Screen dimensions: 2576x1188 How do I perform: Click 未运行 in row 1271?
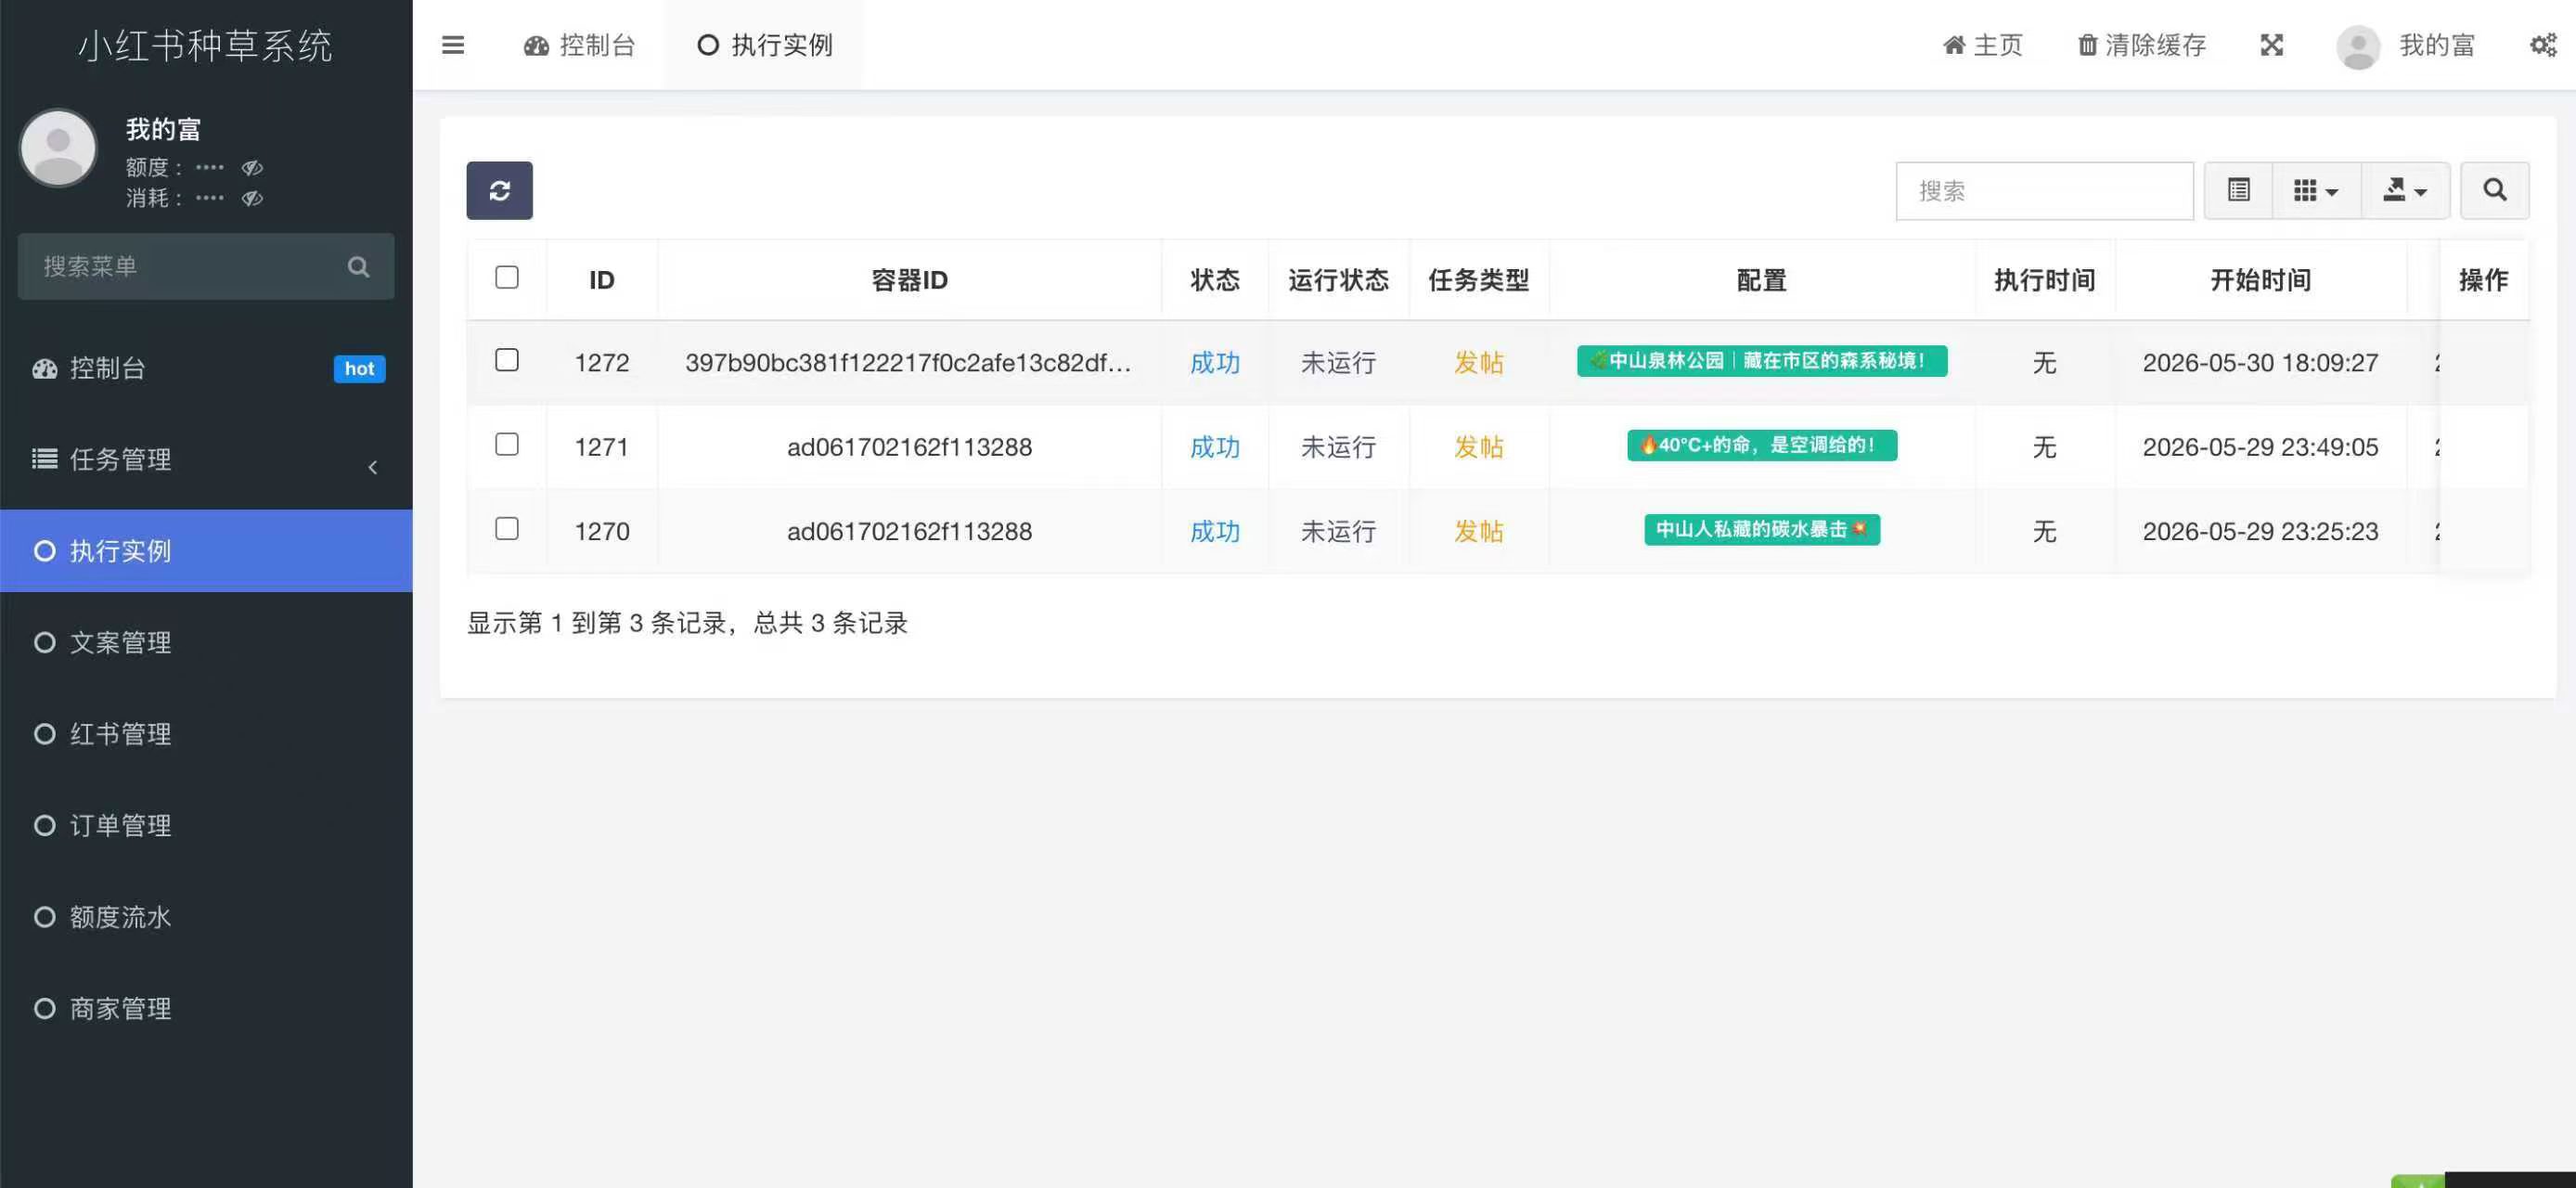[x=1338, y=447]
